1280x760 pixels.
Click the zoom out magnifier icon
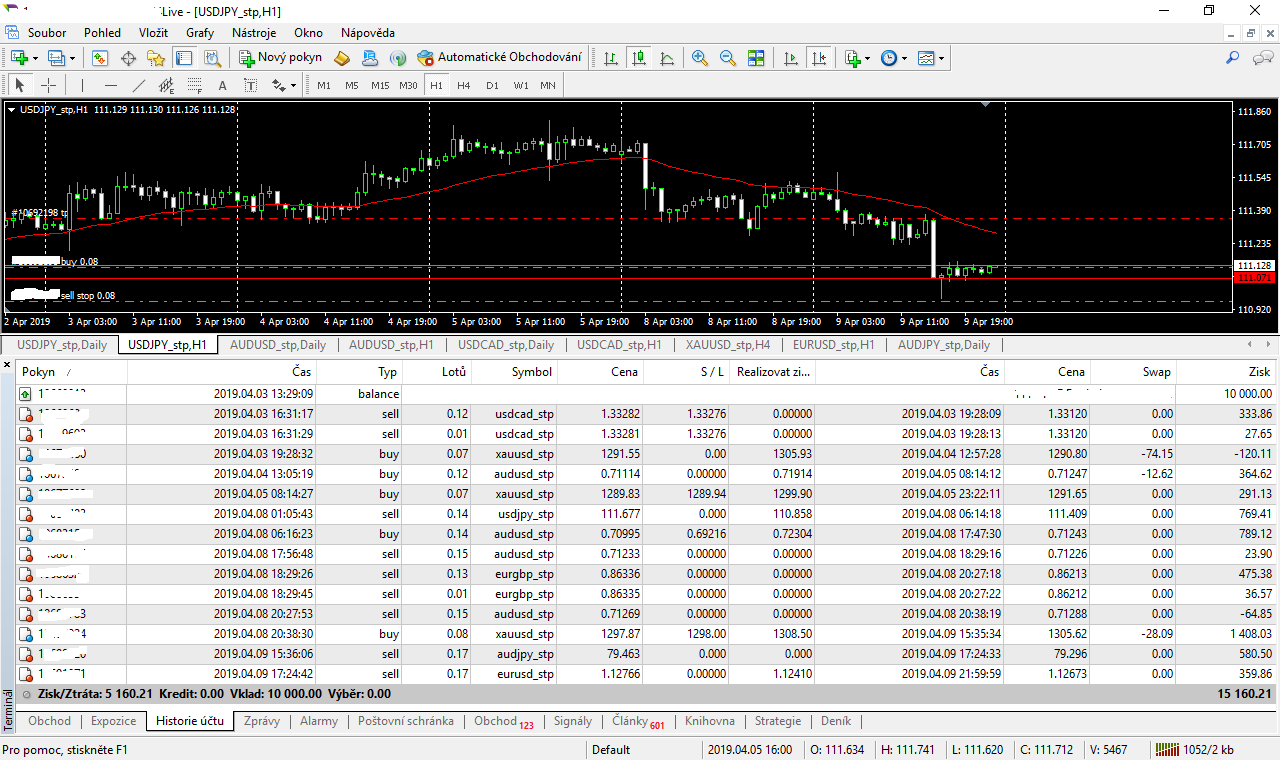(x=727, y=58)
